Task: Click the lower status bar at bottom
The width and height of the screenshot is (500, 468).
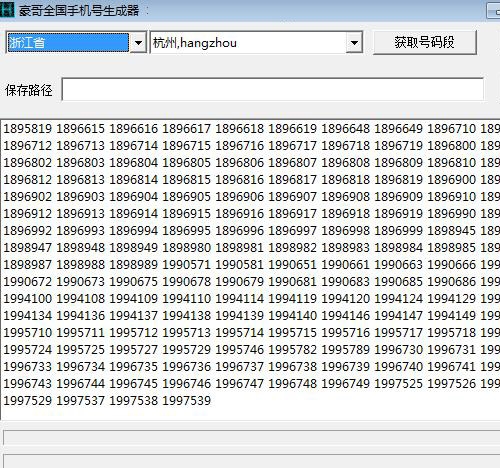Action: click(x=252, y=461)
